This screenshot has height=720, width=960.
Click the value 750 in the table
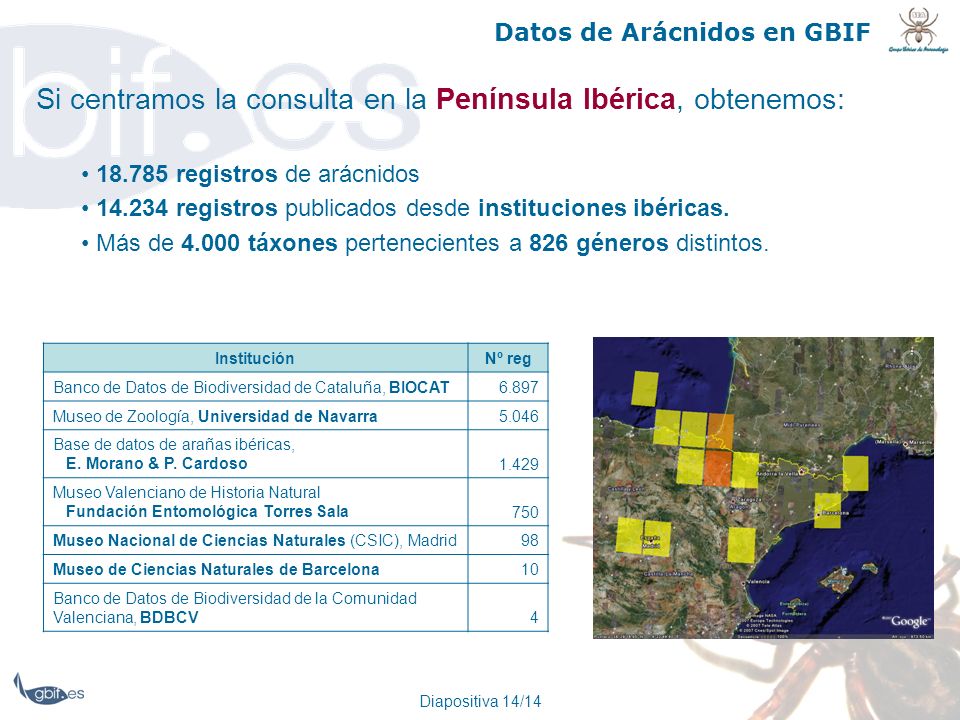(525, 512)
